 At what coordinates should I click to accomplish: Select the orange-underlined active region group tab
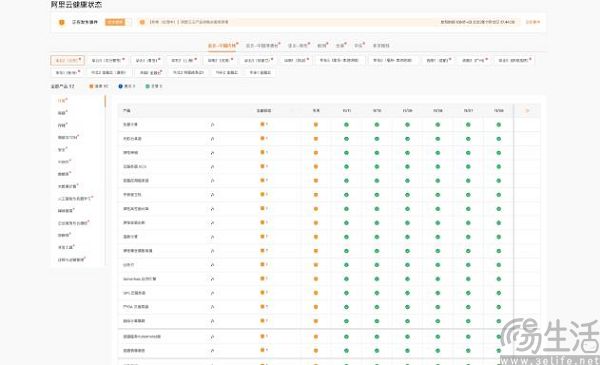pyautogui.click(x=223, y=46)
